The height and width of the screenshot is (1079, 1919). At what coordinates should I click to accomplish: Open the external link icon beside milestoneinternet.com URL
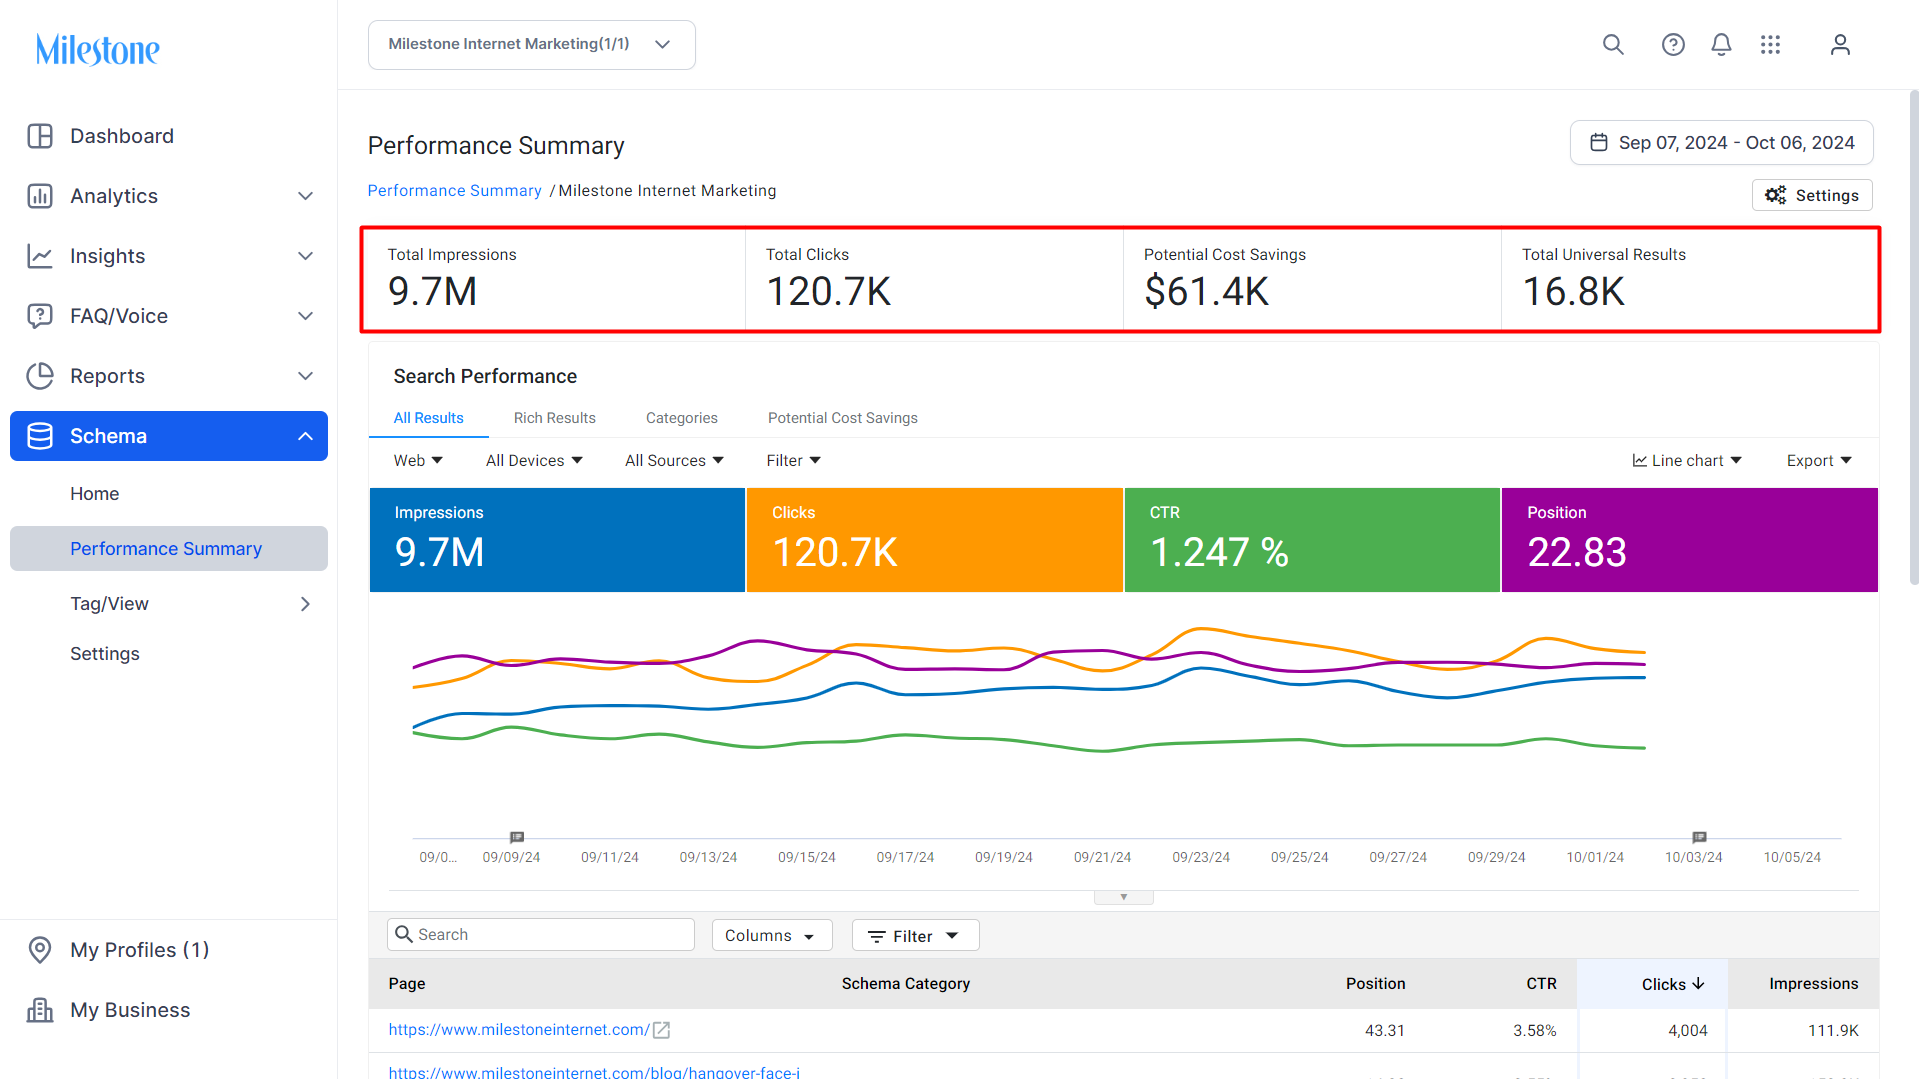point(661,1030)
